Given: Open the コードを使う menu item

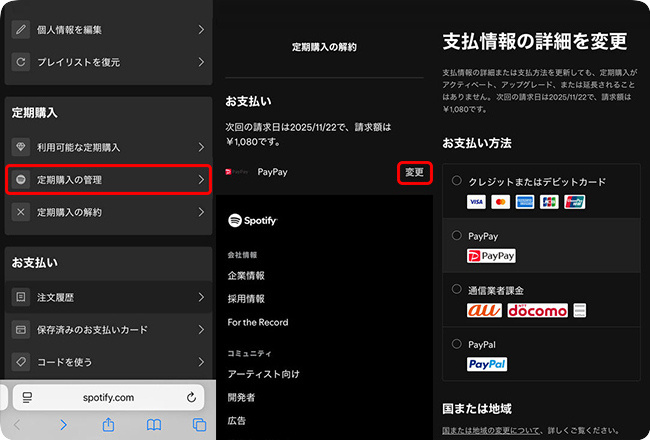Looking at the screenshot, I should tap(109, 362).
